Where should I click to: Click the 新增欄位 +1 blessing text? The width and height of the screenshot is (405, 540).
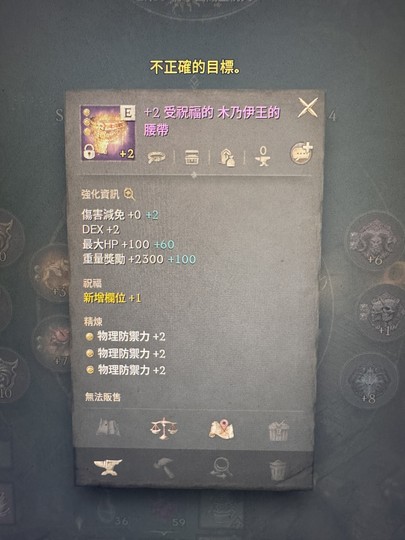point(112,298)
